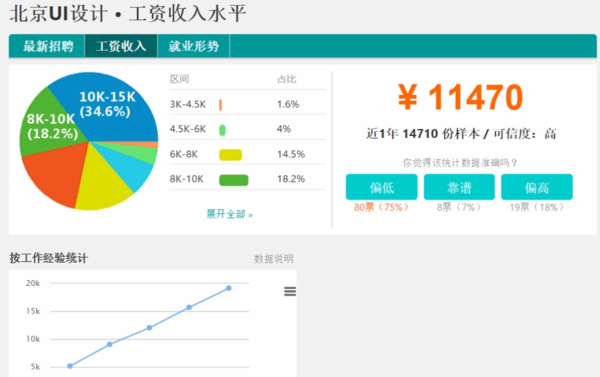This screenshot has width=600, height=377.
Task: Switch to the 最新招聘 tab
Action: click(x=47, y=46)
